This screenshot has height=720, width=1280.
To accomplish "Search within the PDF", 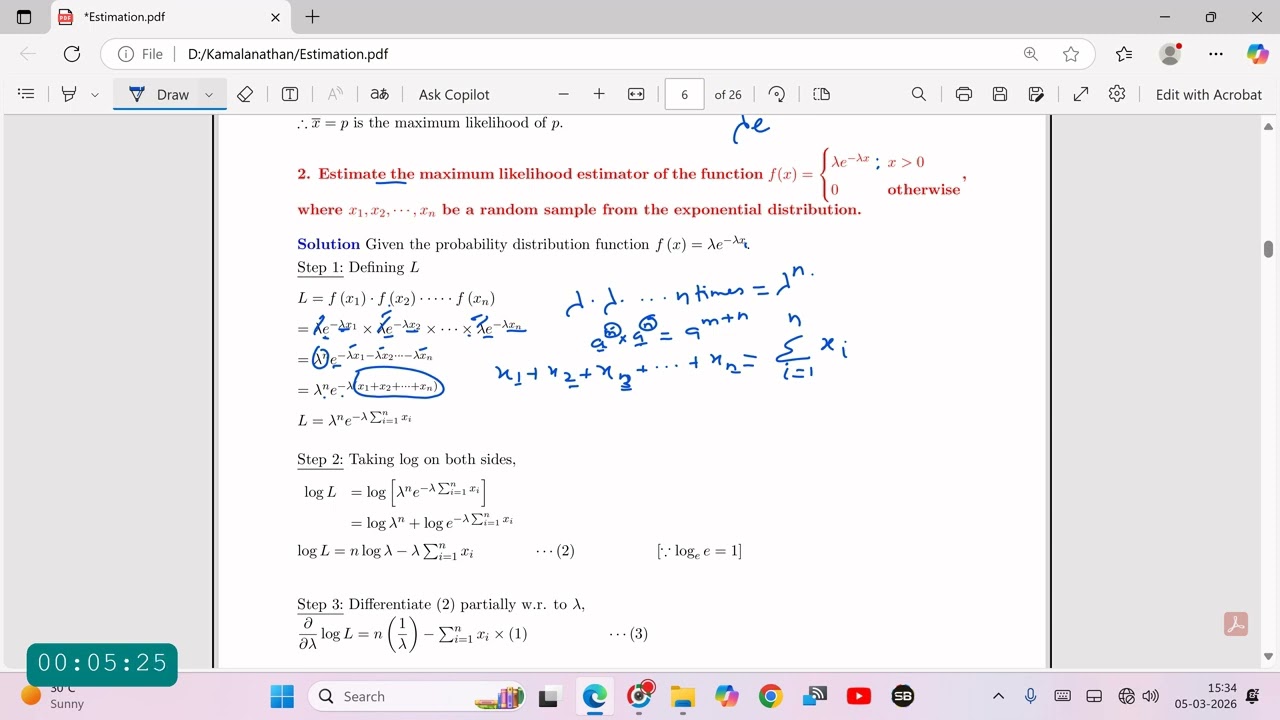I will pyautogui.click(x=919, y=94).
